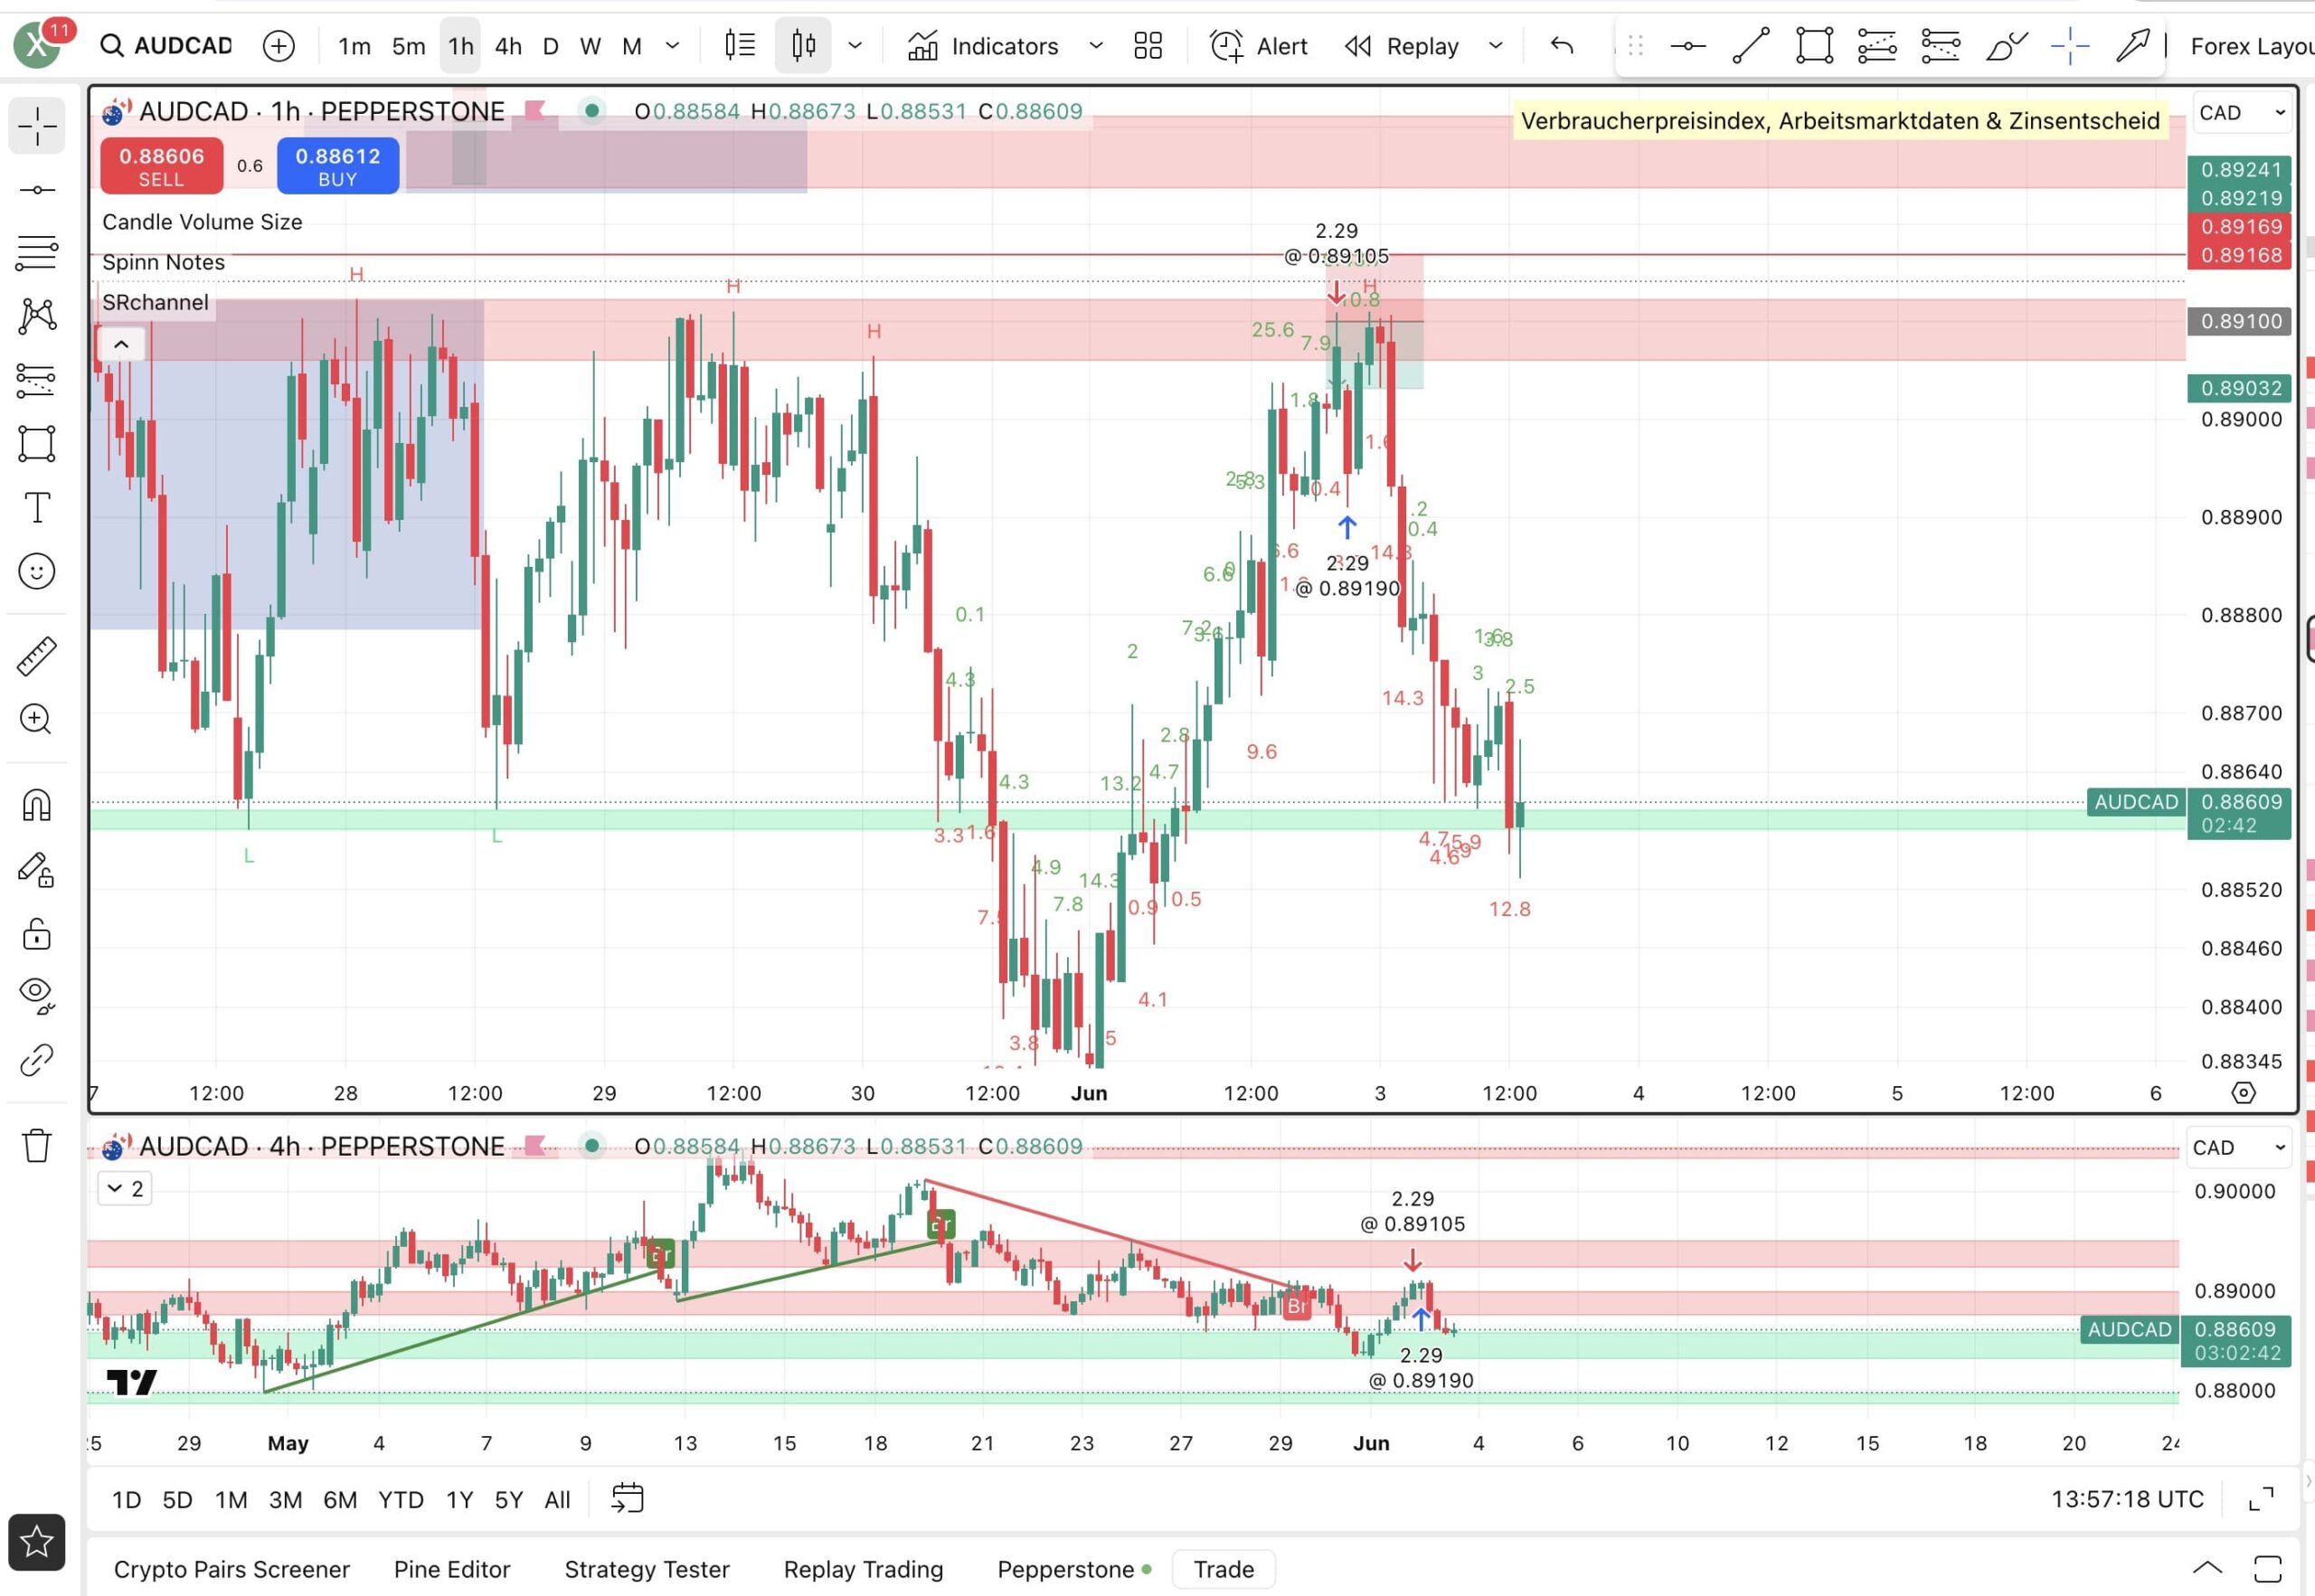Open the emoji icons tool
2315x1596 pixels.
(37, 571)
